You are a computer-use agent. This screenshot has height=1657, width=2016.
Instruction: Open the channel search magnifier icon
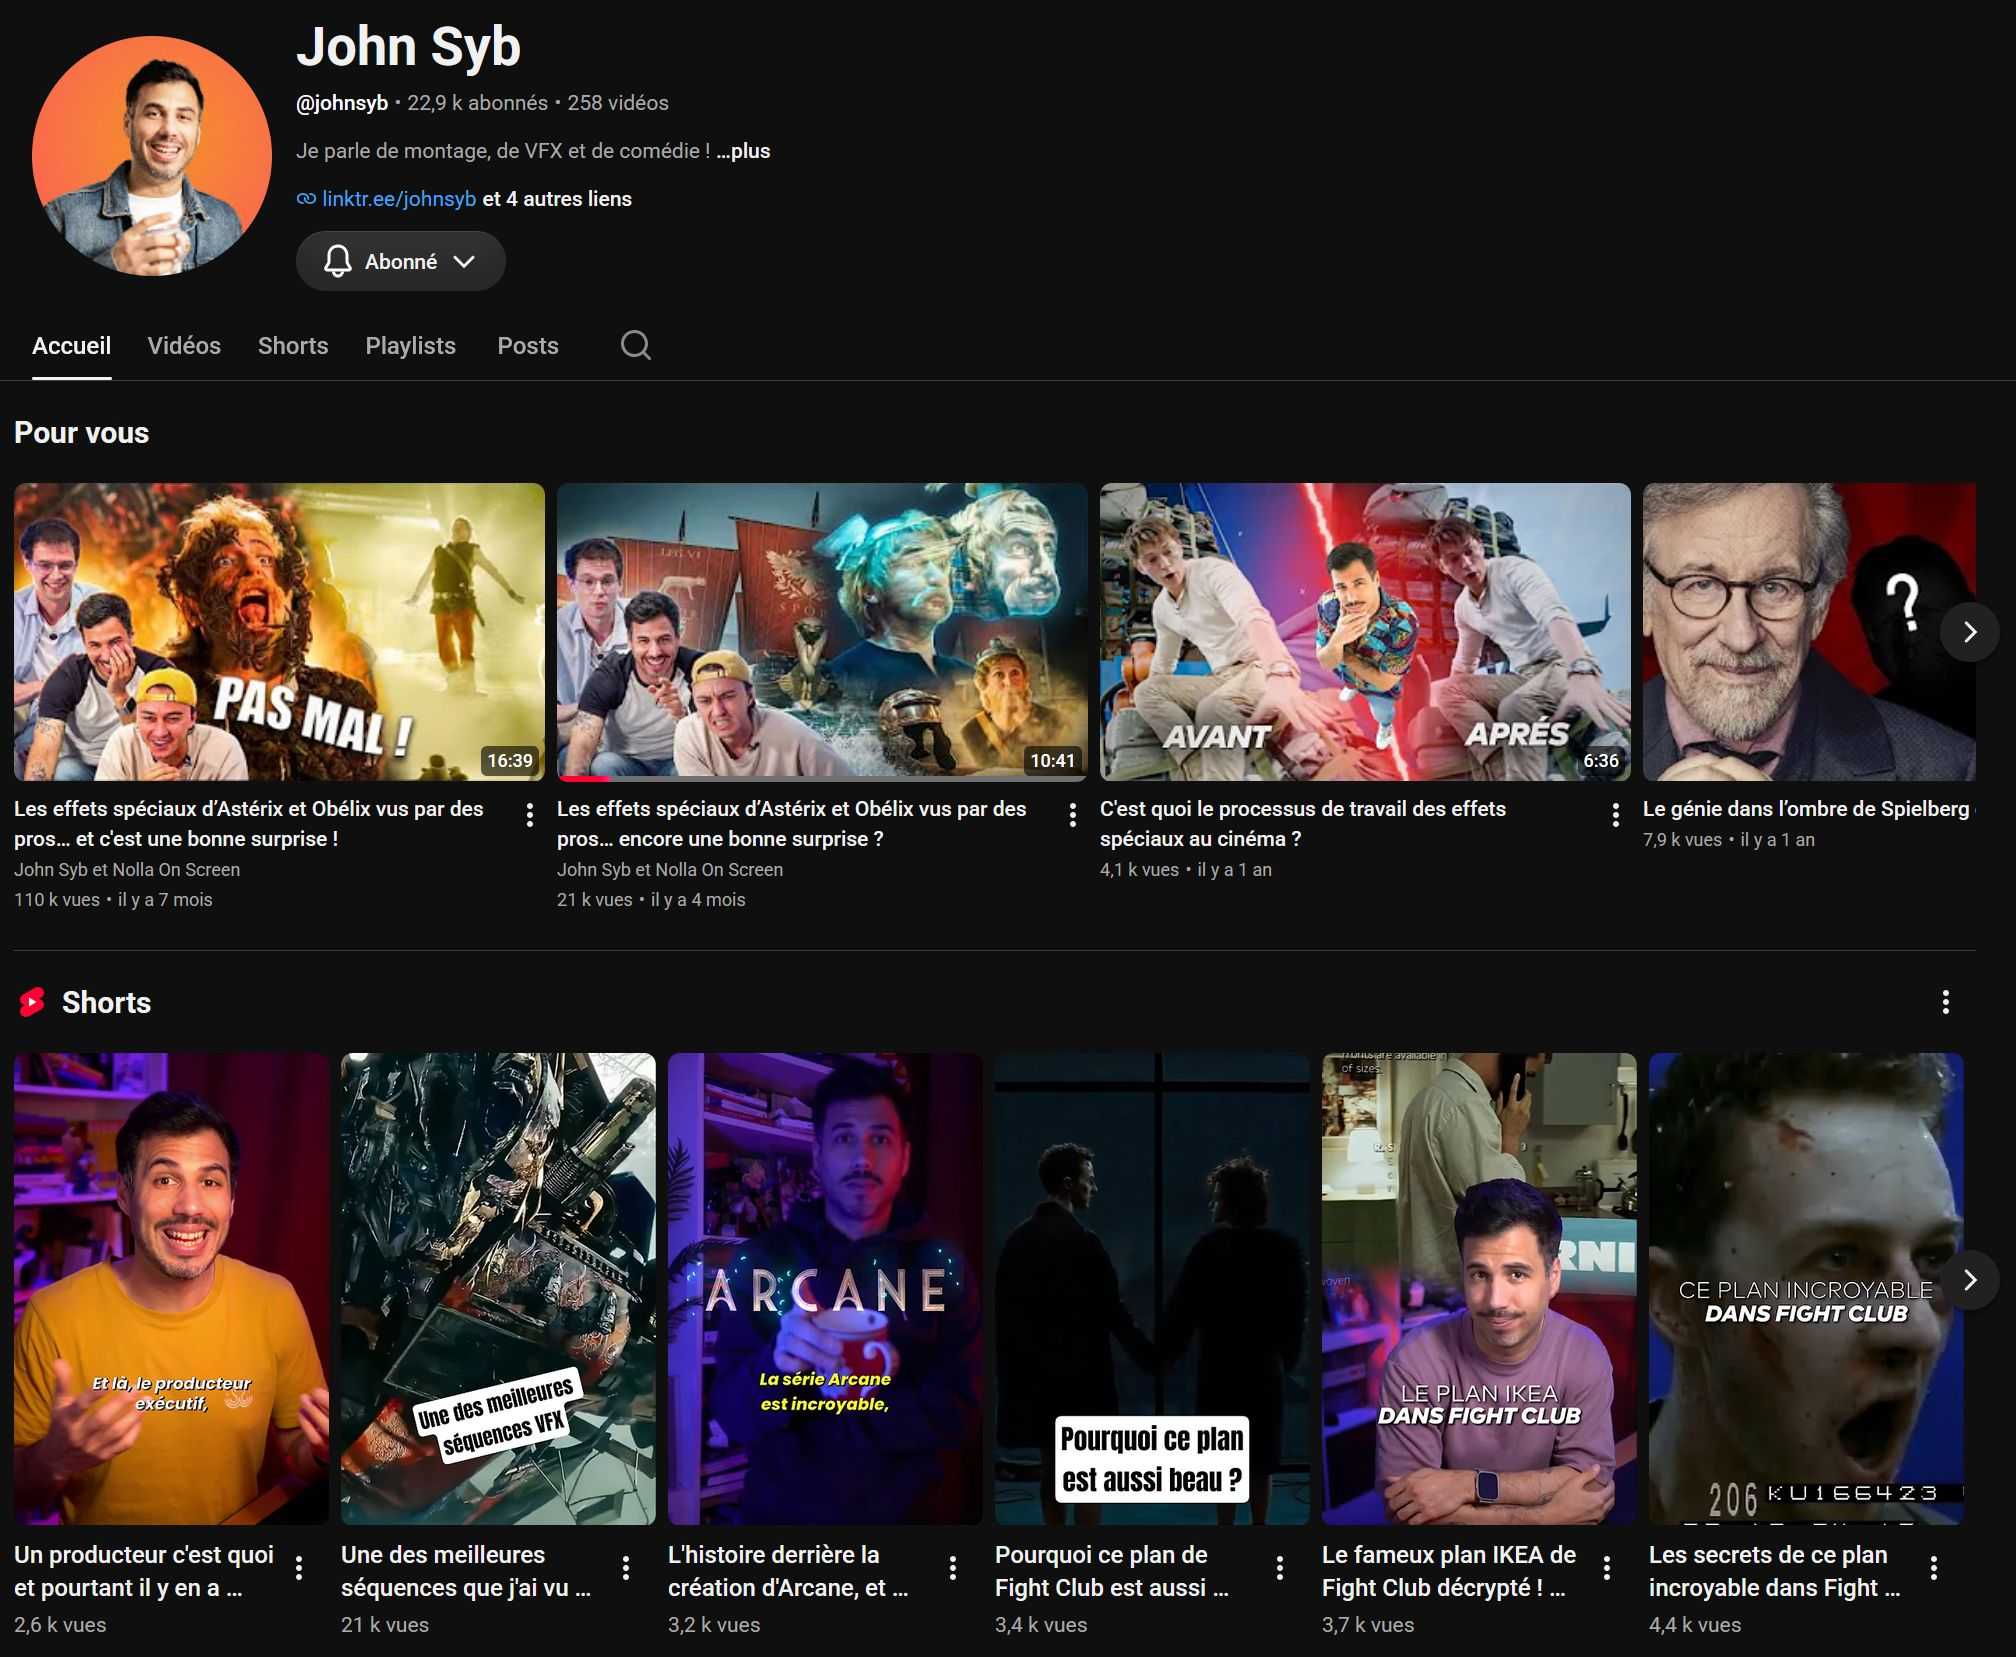click(x=636, y=345)
